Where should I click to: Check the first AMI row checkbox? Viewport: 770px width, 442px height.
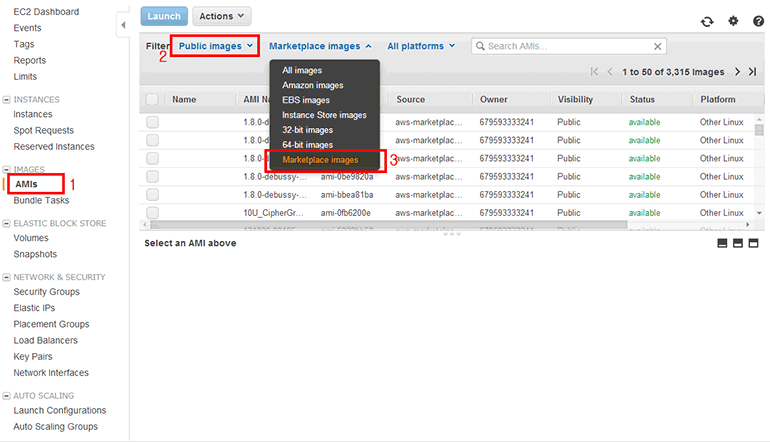tap(152, 122)
